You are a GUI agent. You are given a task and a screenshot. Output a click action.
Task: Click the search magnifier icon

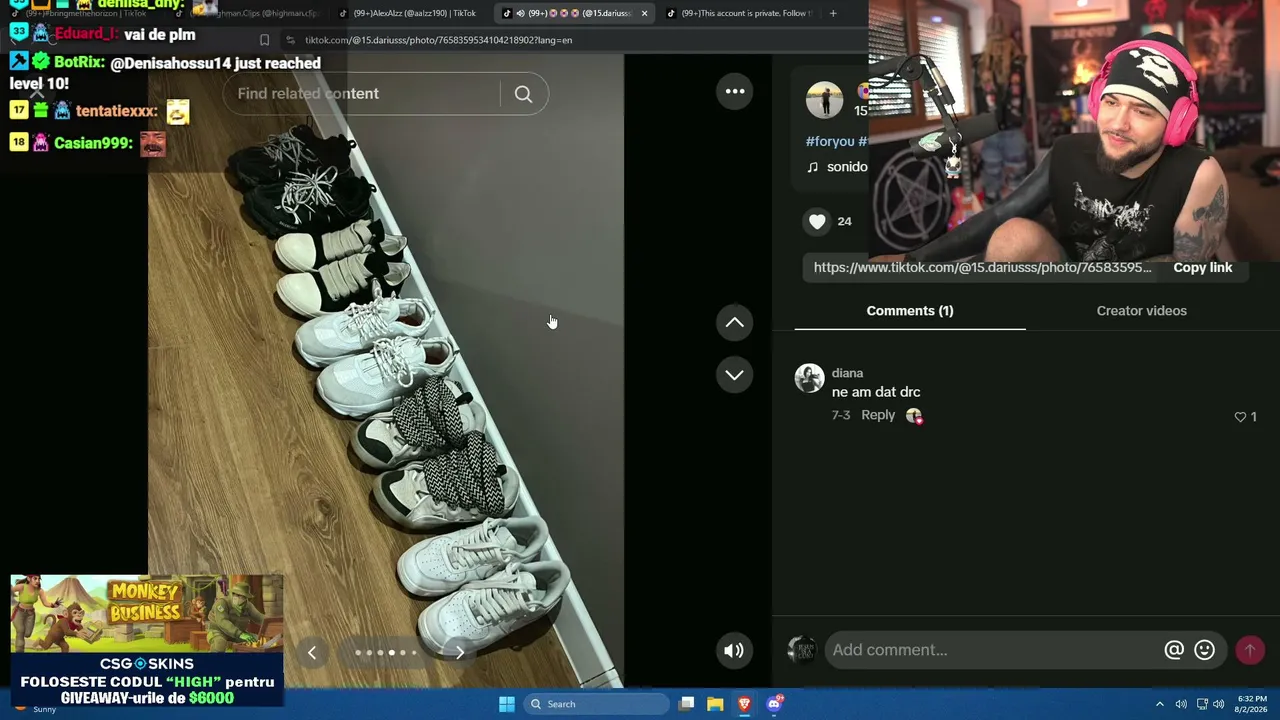click(x=523, y=94)
